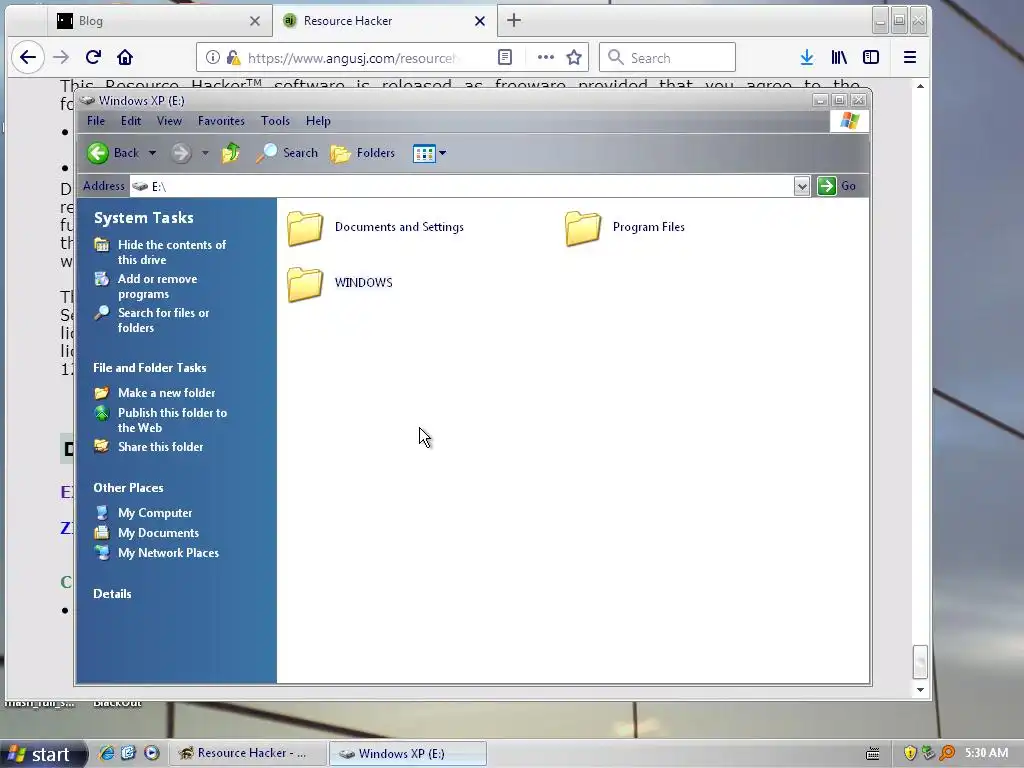Collapse the File and Folder Tasks header
Viewport: 1024px width, 768px height.
pos(150,368)
